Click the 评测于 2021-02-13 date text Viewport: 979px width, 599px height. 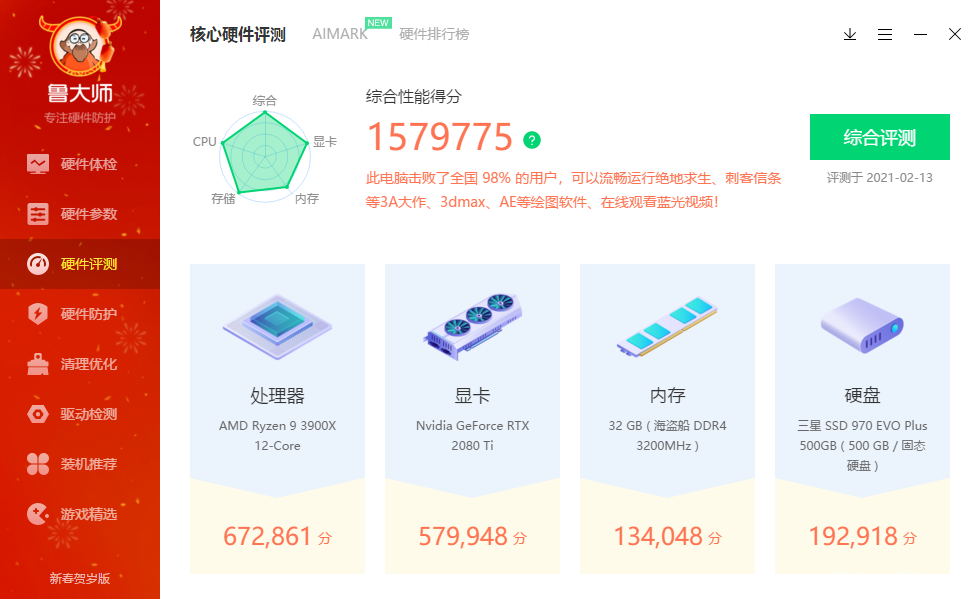pyautogui.click(x=880, y=178)
